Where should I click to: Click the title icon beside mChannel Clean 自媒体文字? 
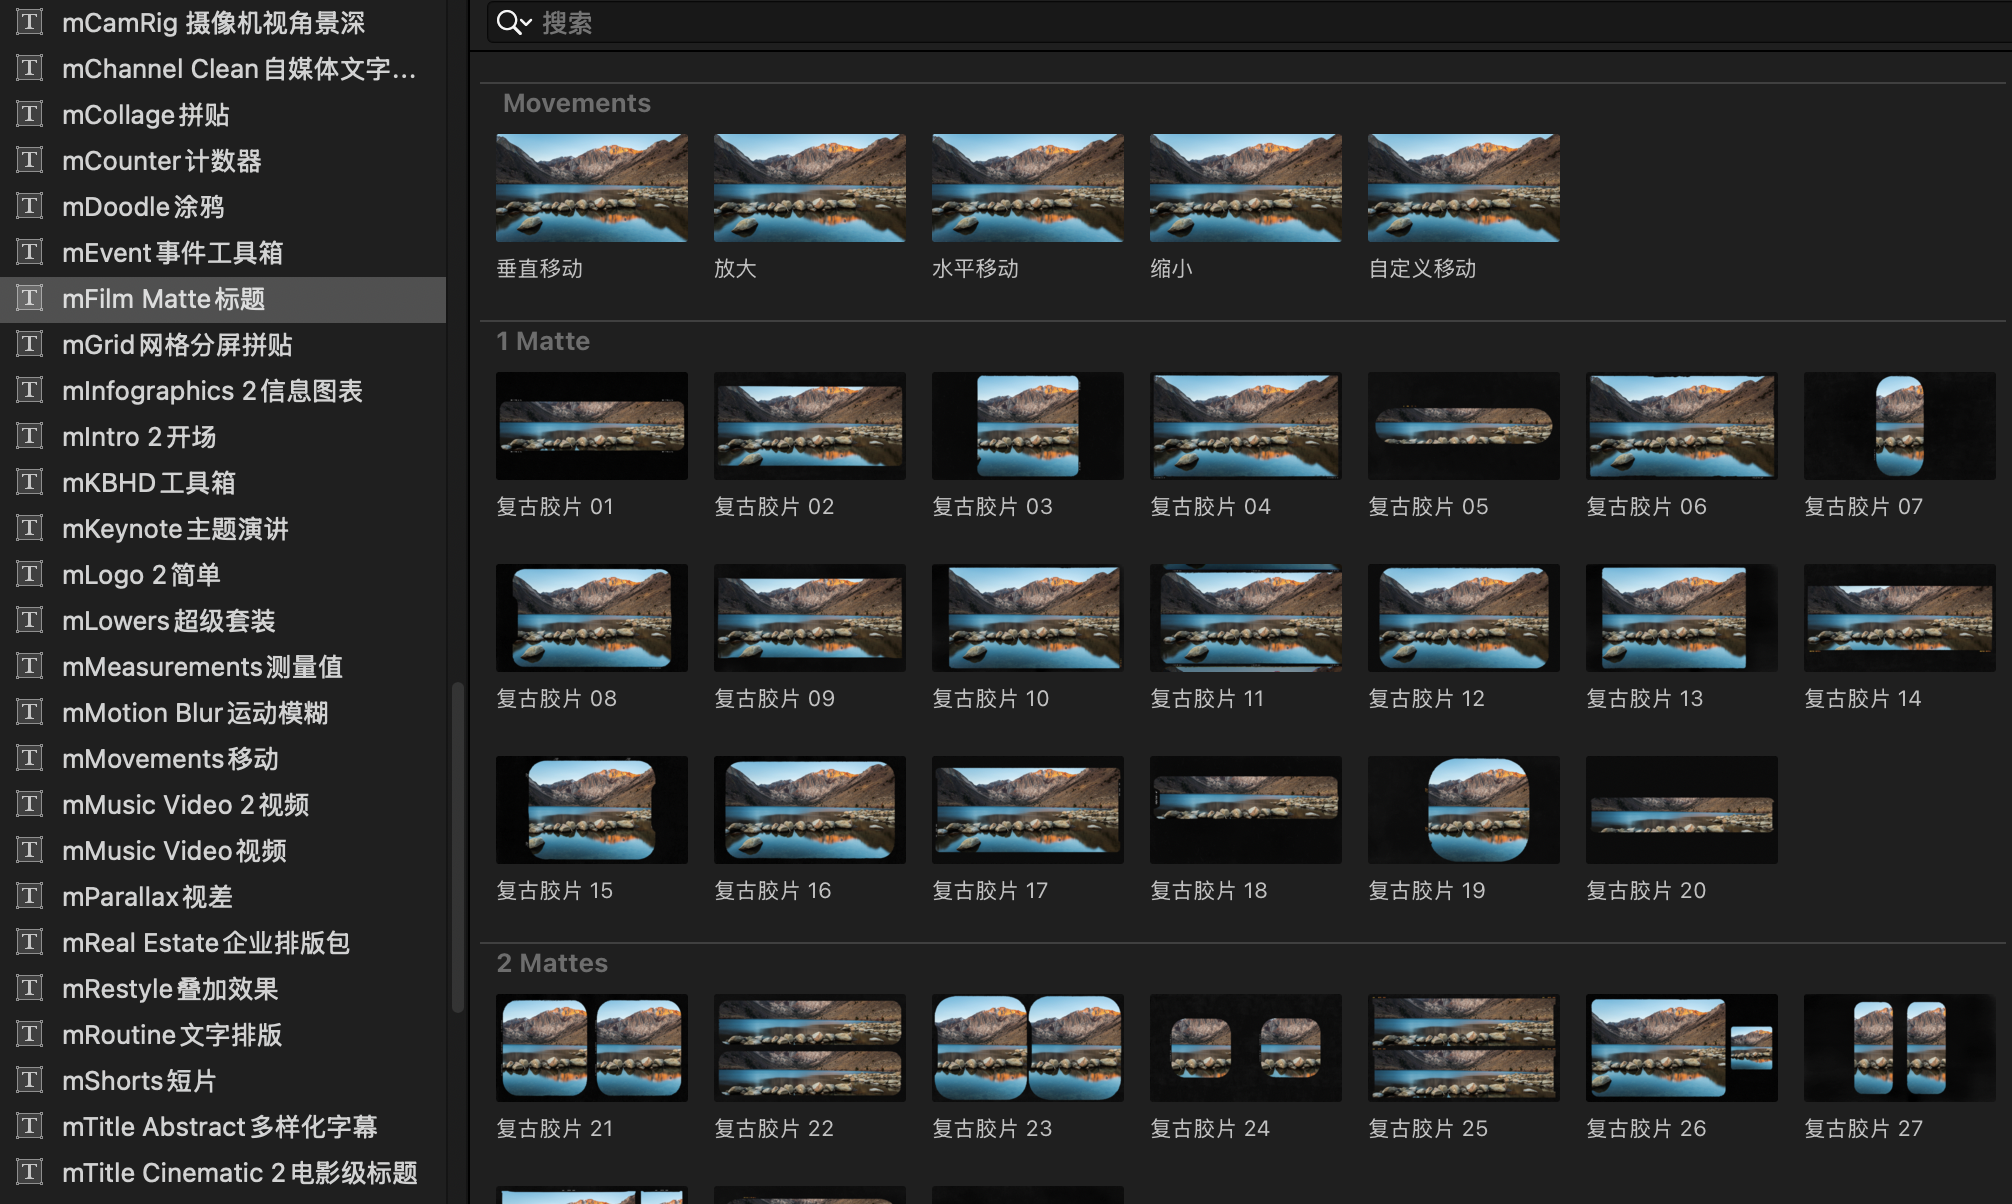click(x=30, y=68)
